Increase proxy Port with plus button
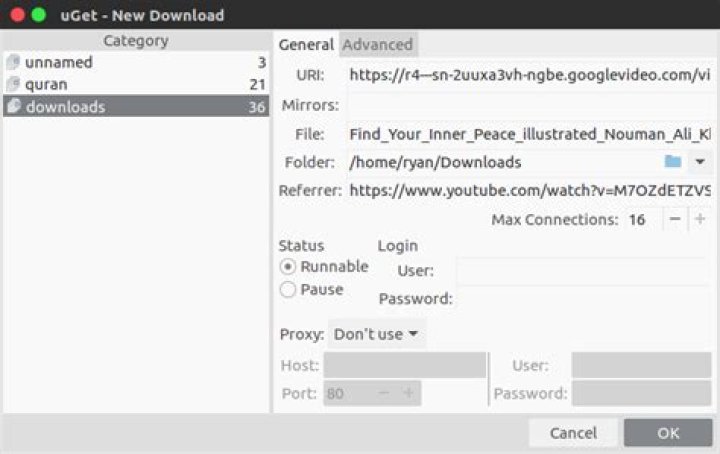This screenshot has height=454, width=720. point(408,393)
